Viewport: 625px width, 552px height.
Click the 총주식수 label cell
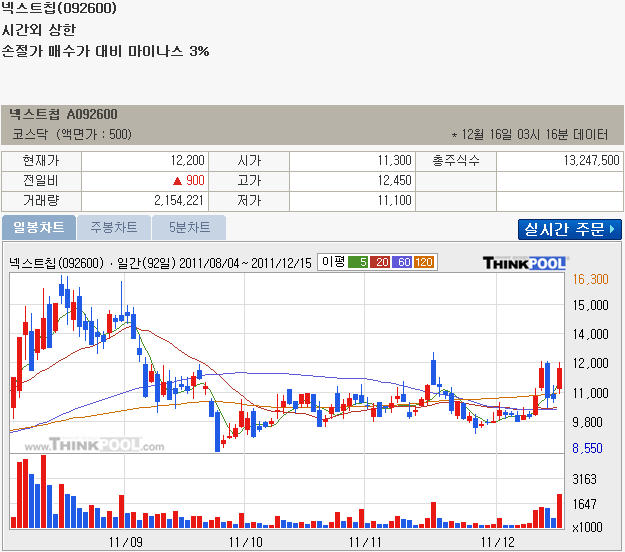456,161
